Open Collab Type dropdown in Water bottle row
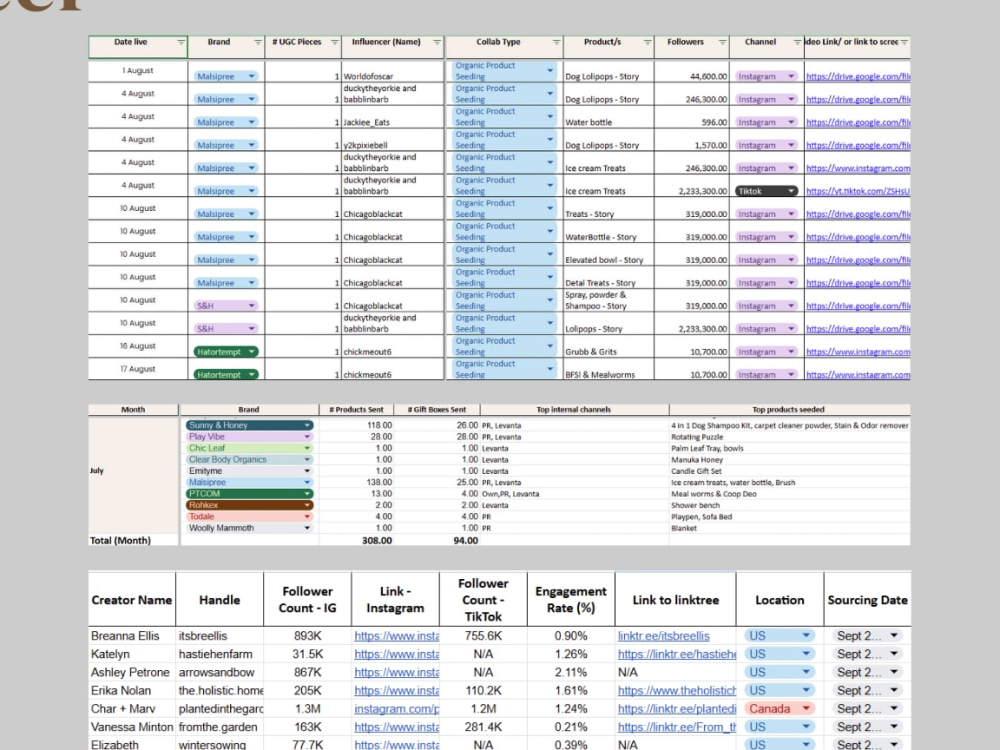The height and width of the screenshot is (750, 1000). (x=550, y=116)
